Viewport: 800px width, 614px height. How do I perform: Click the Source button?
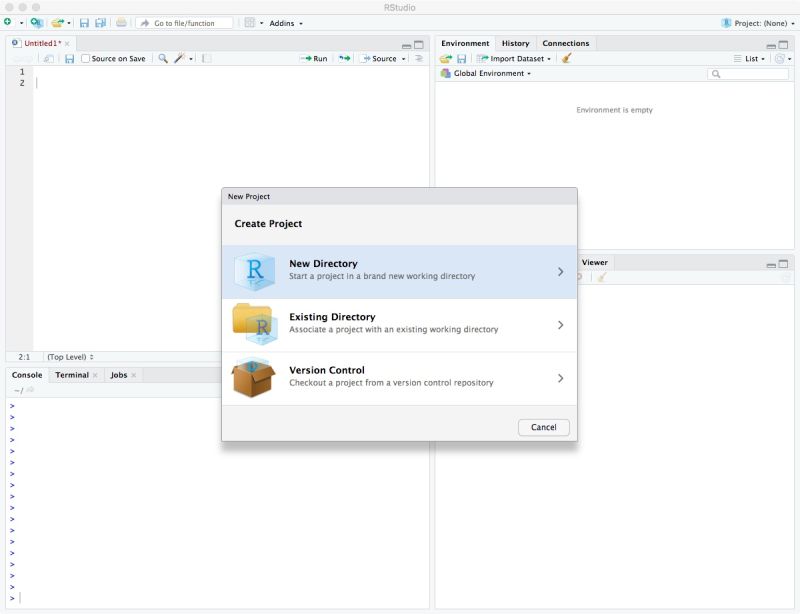[379, 59]
